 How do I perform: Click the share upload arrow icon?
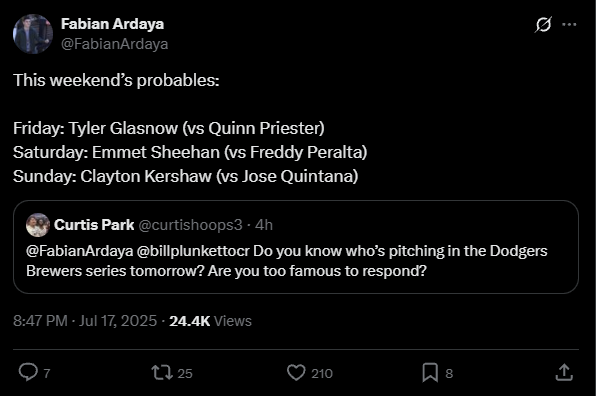point(564,372)
